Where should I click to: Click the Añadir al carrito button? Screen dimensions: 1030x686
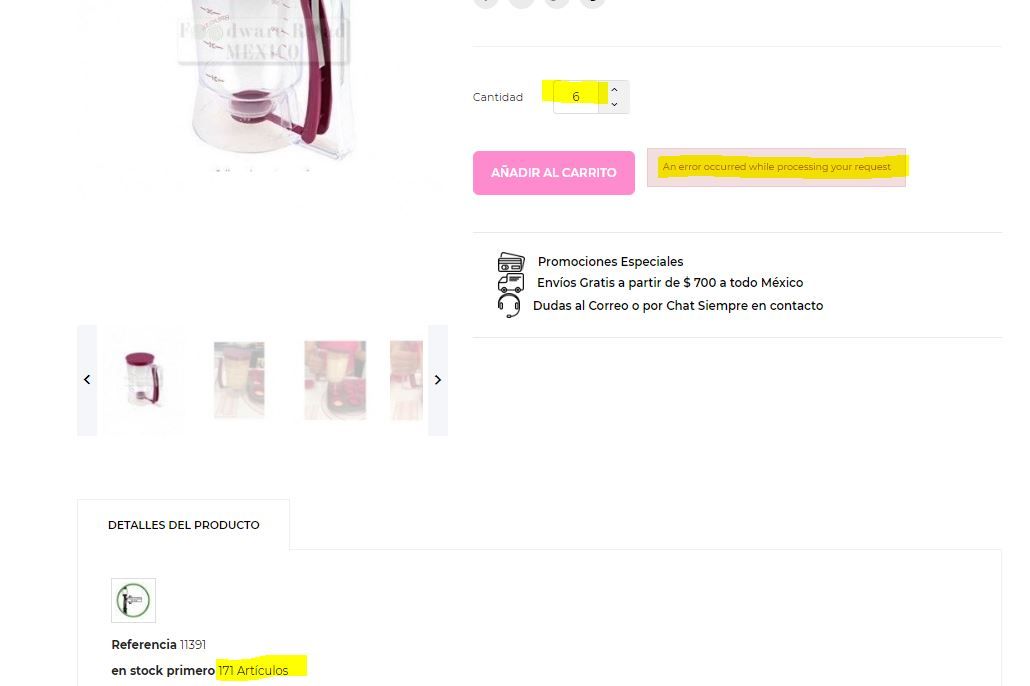[x=554, y=173]
